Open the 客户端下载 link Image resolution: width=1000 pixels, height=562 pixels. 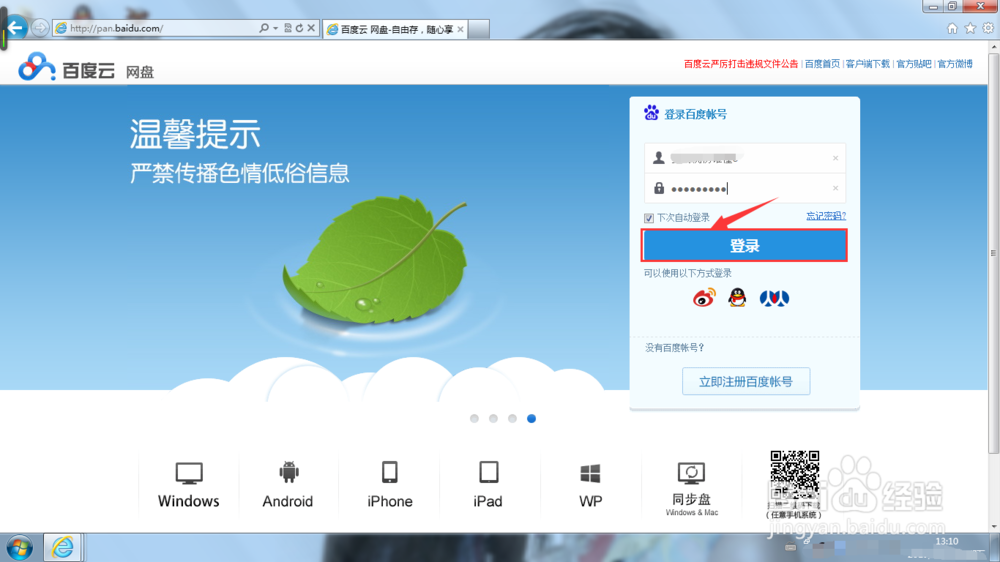coord(867,64)
